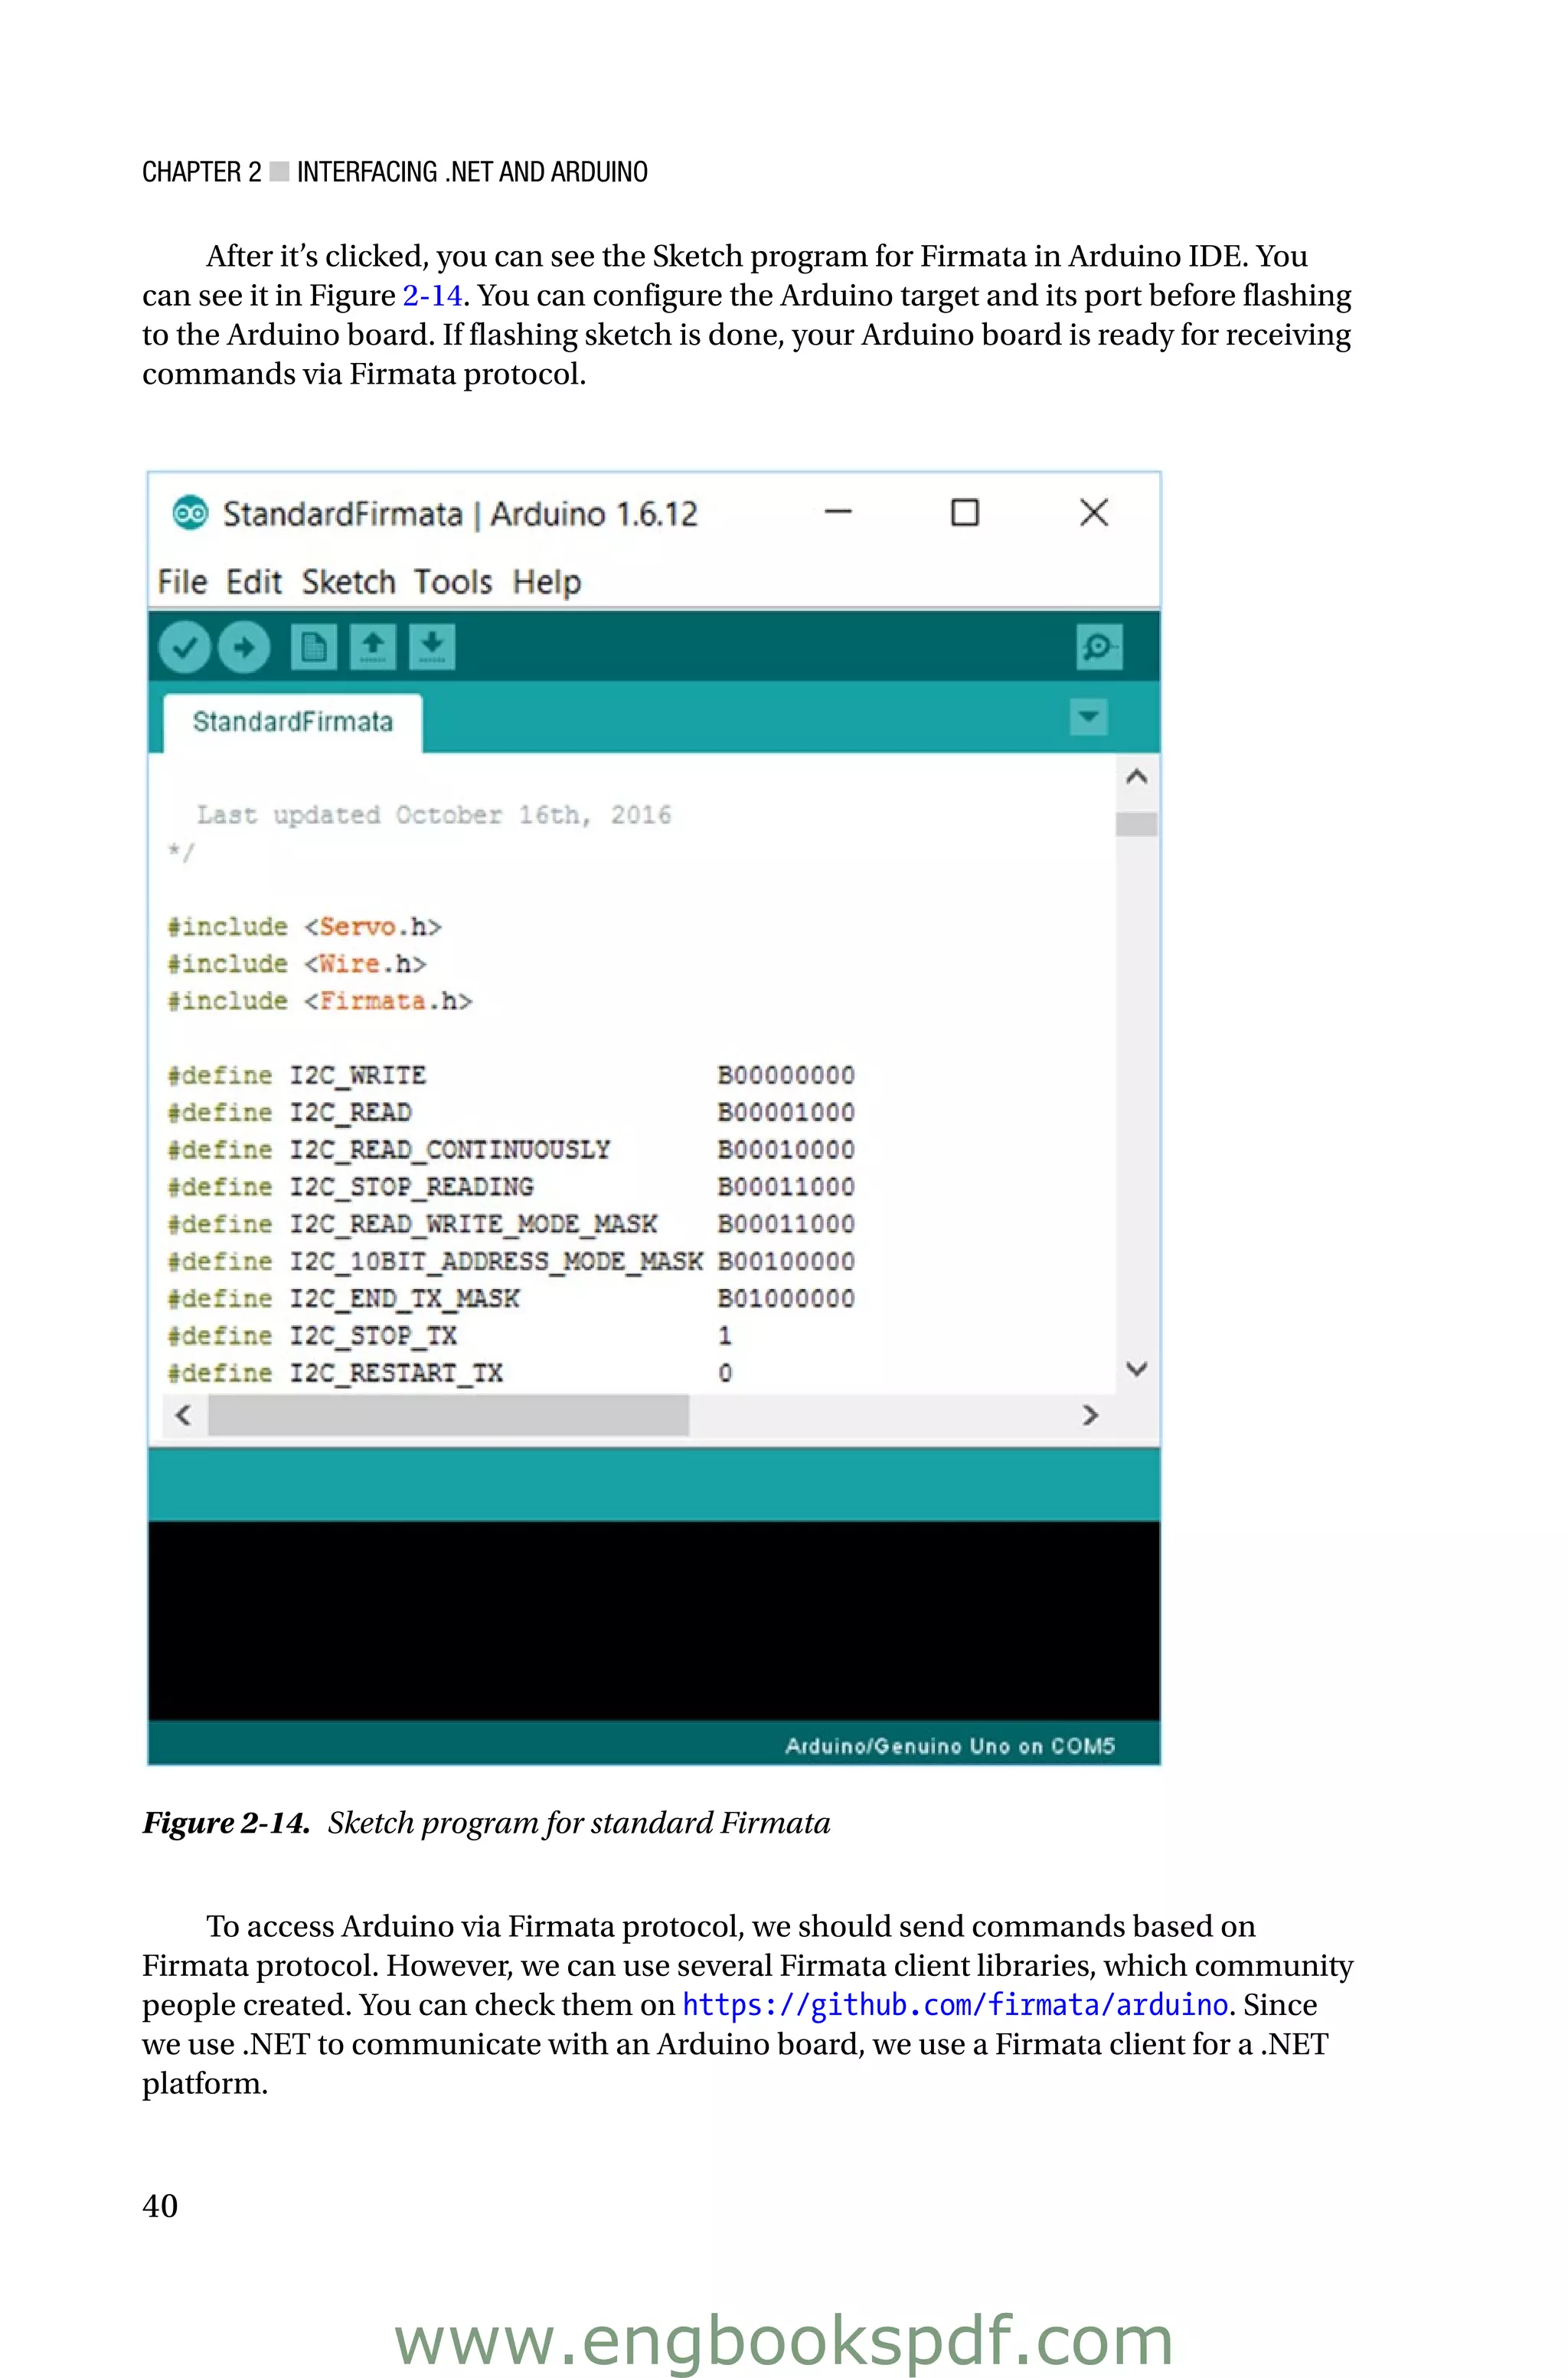Select the StandardFirmata tab
This screenshot has width=1568, height=2378.
tap(293, 722)
